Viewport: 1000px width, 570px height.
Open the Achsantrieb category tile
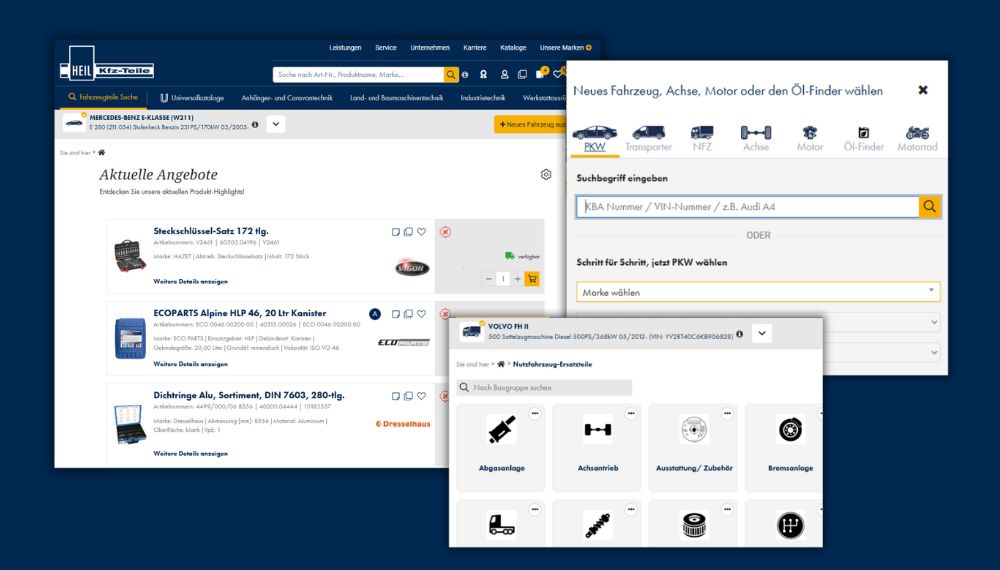(x=598, y=447)
